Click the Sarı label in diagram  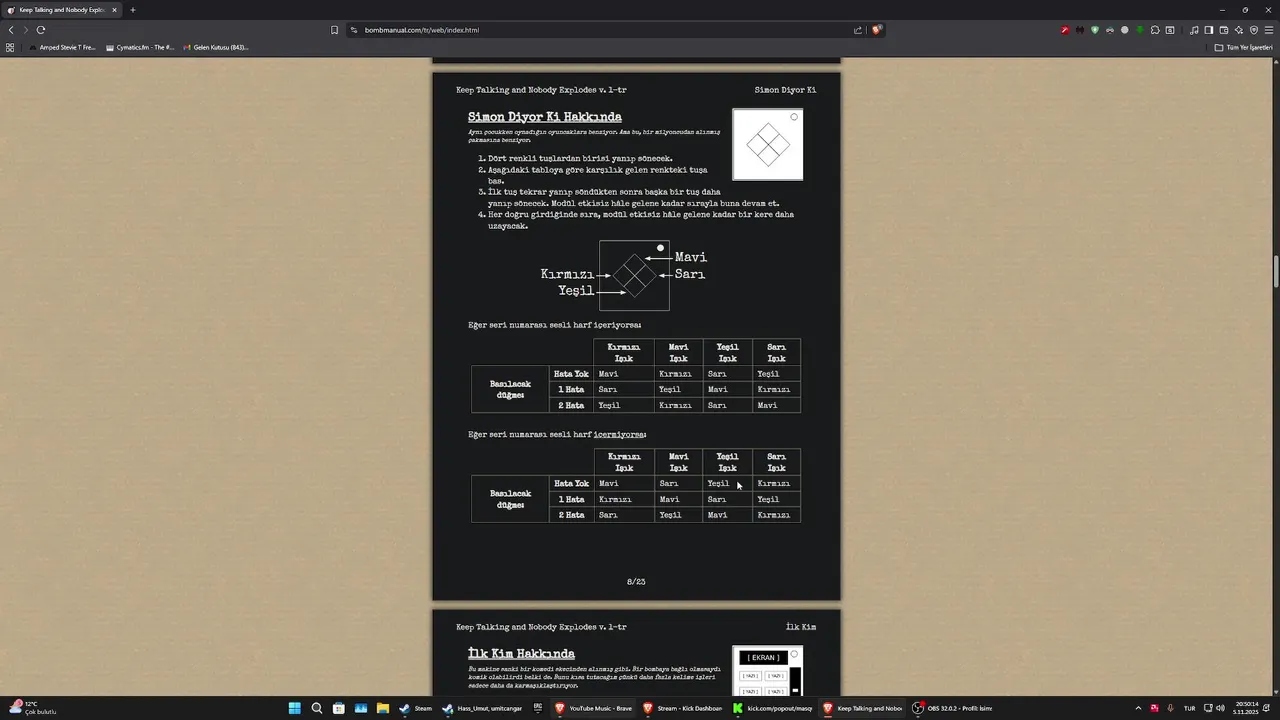[x=690, y=274]
